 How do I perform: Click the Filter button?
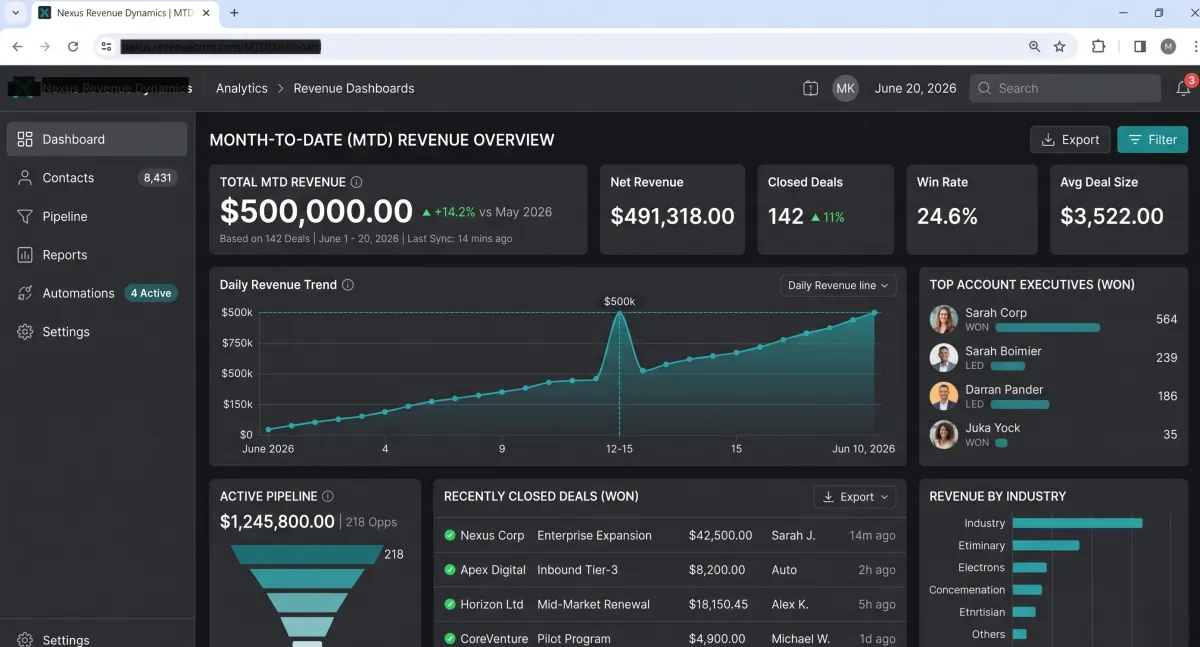coord(1152,140)
